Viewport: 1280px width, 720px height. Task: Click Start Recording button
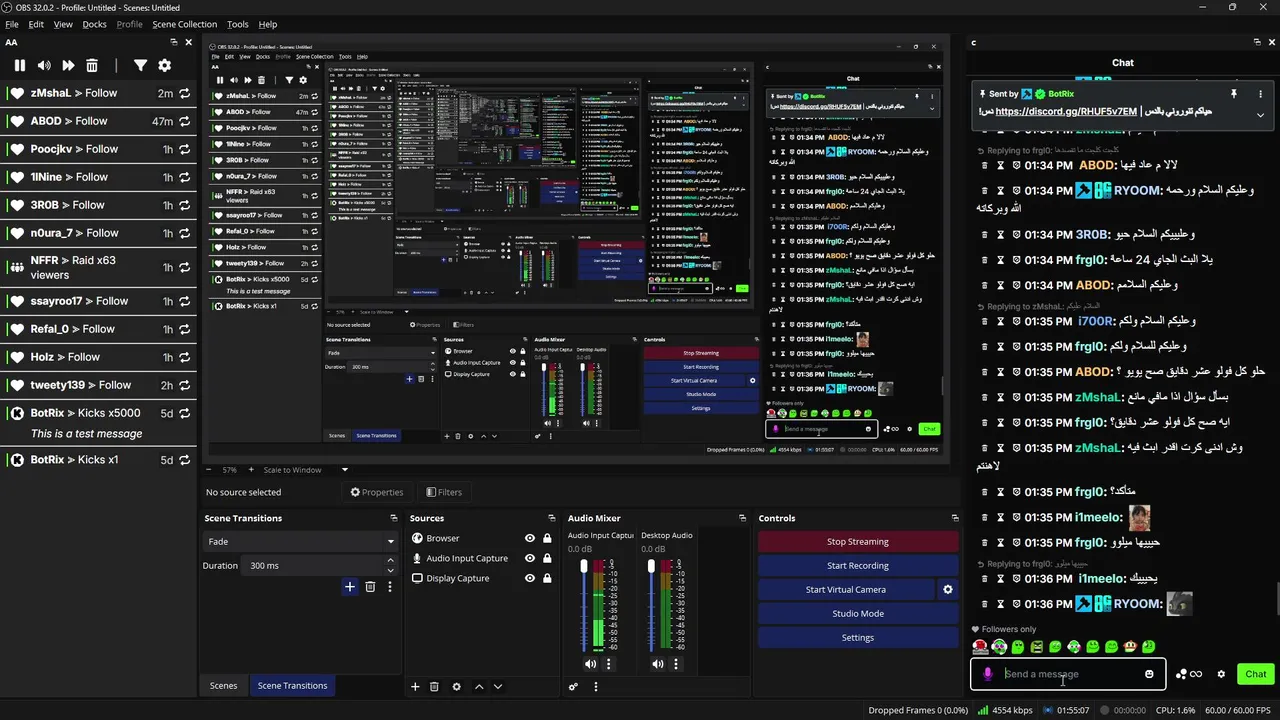[x=858, y=566]
